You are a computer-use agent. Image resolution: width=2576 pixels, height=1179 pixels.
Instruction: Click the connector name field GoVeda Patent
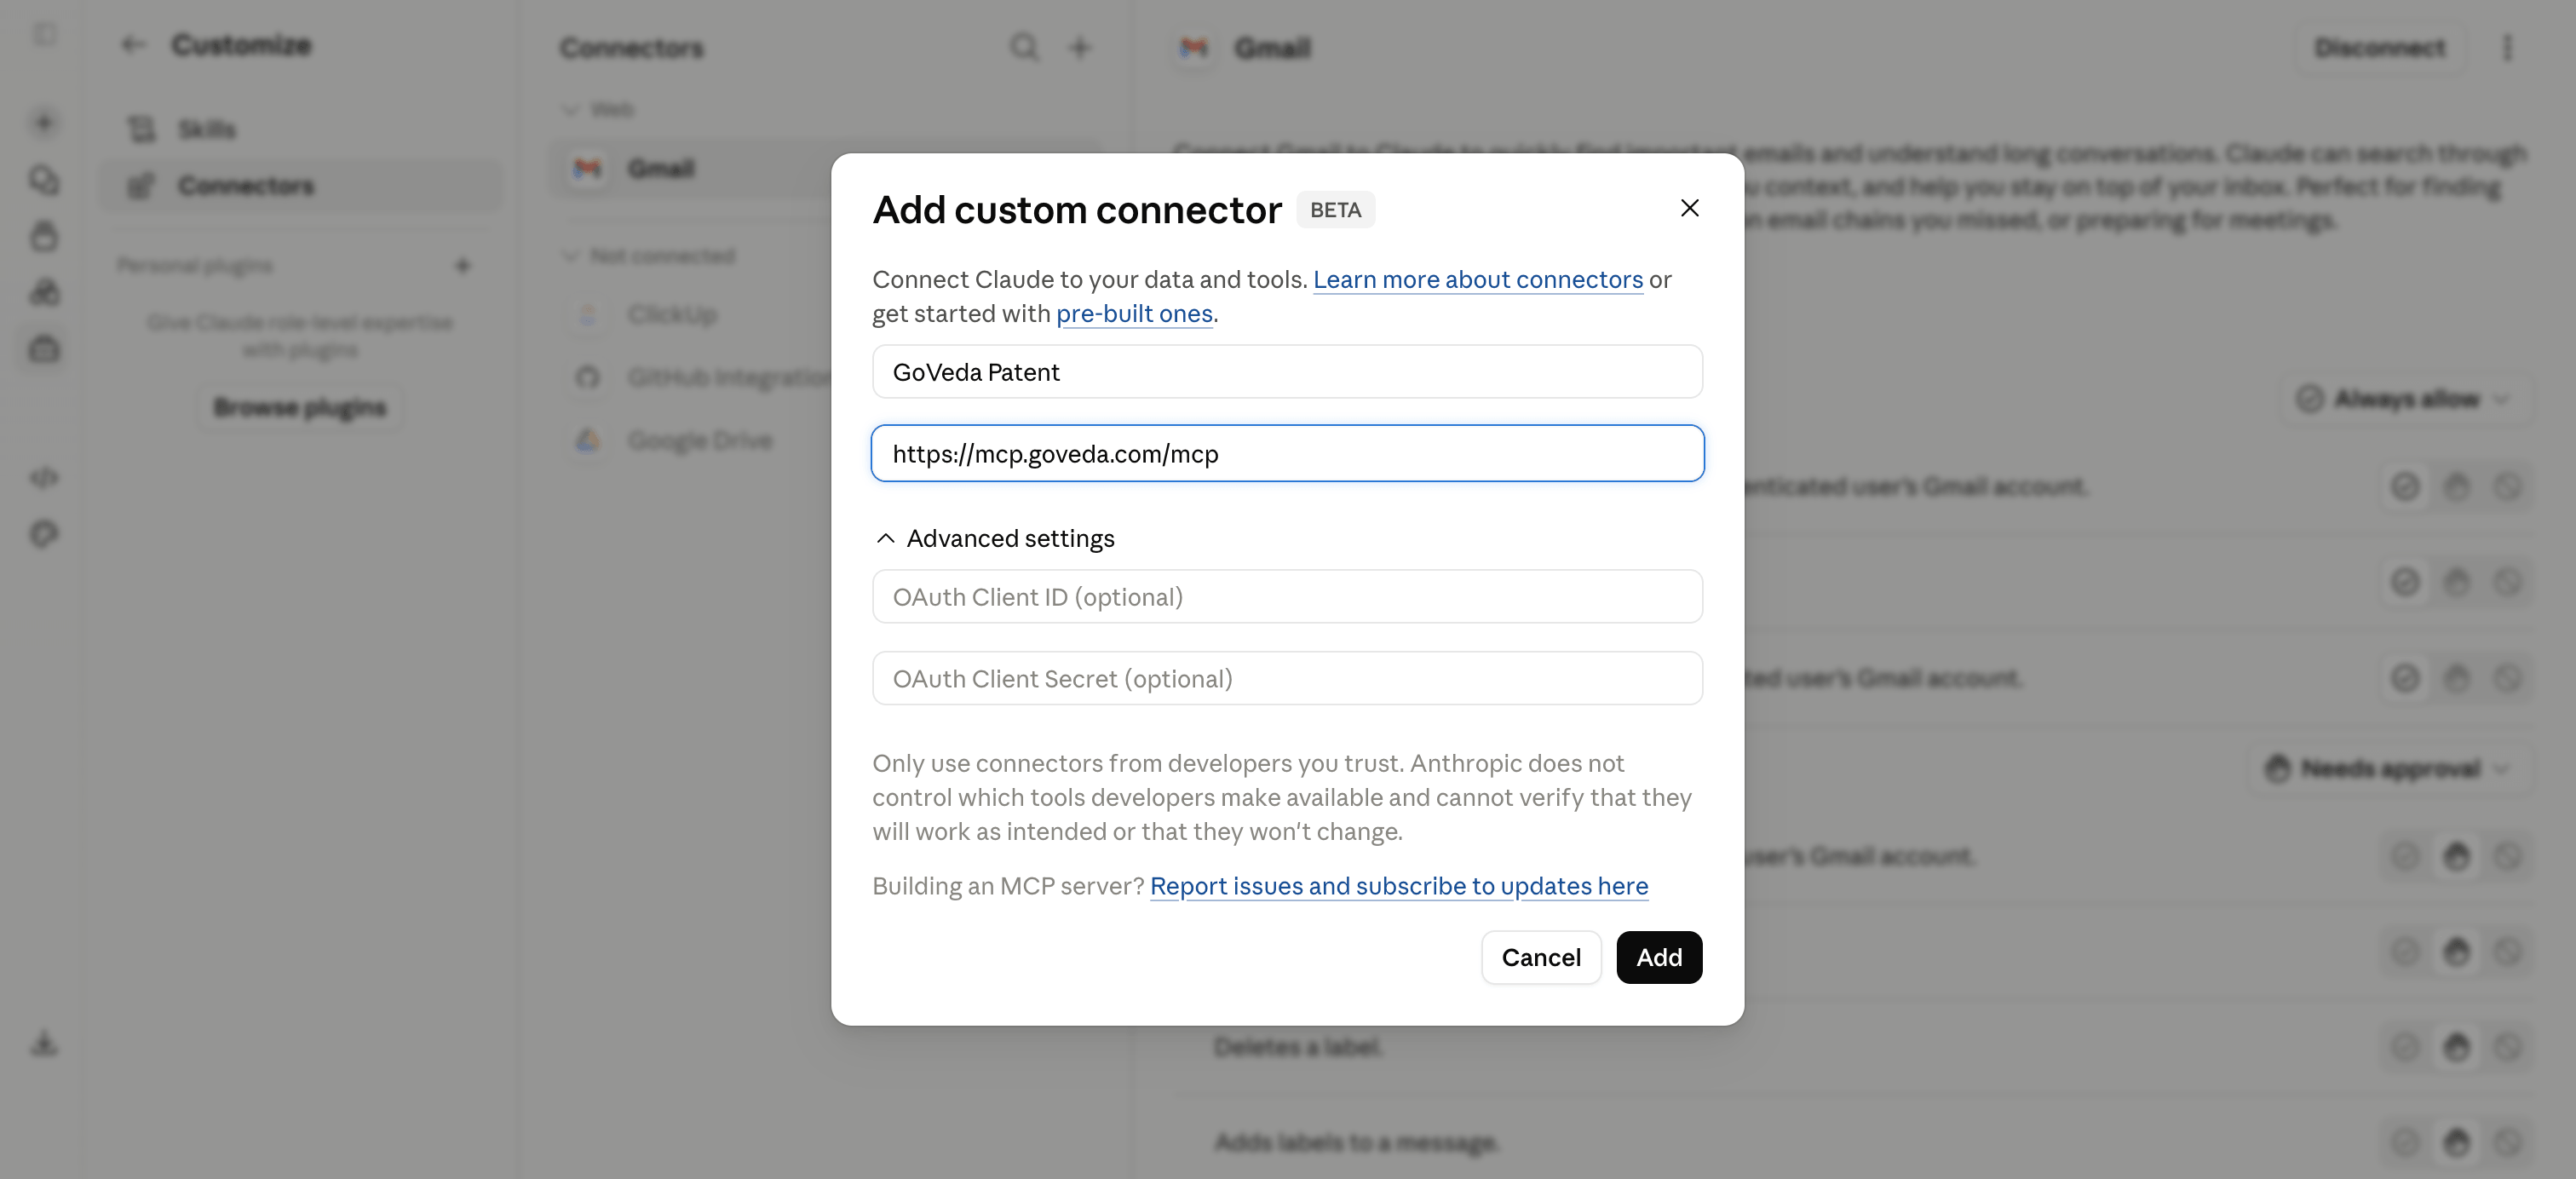click(1287, 372)
